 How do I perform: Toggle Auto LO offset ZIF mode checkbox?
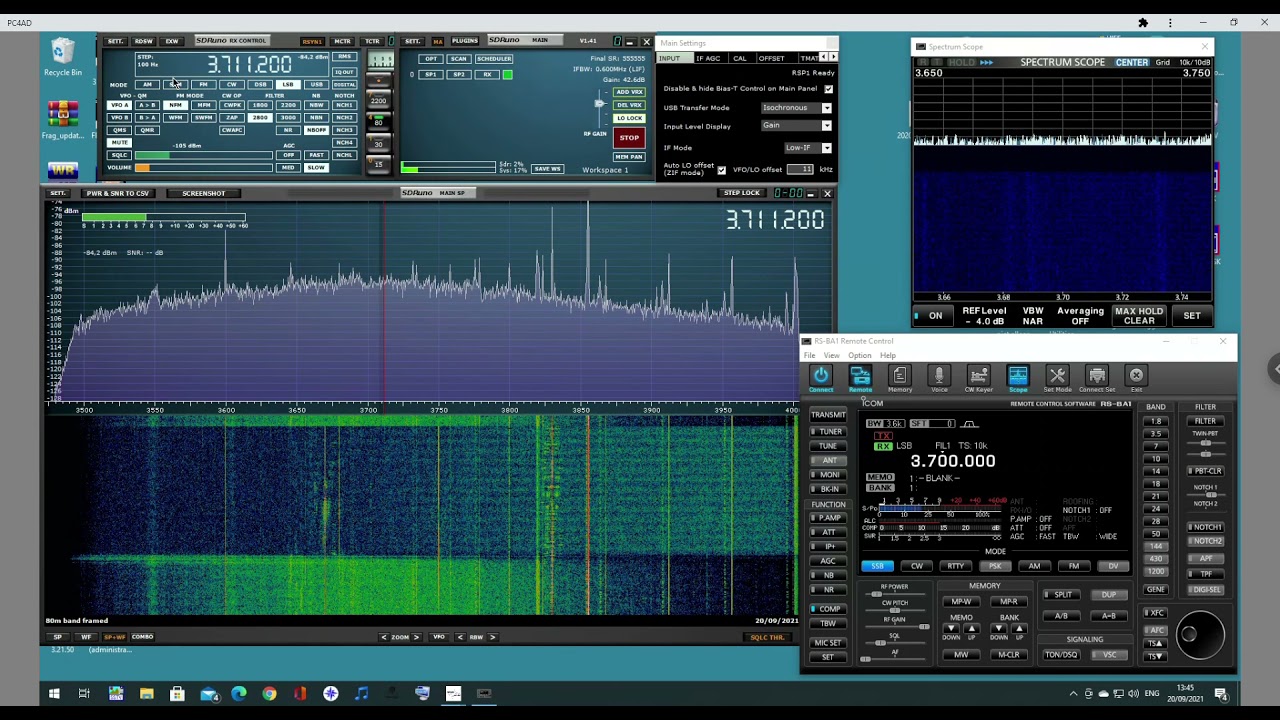[721, 170]
